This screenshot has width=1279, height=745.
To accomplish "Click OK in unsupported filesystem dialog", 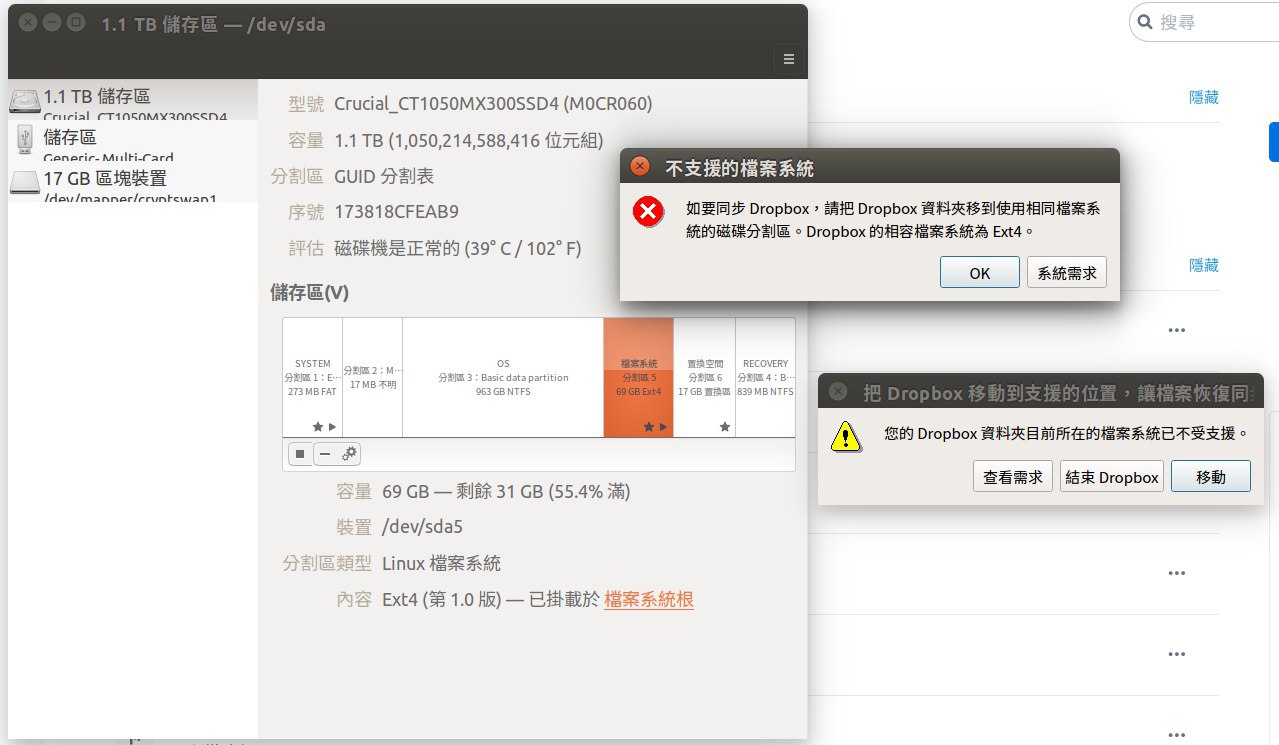I will (x=980, y=272).
